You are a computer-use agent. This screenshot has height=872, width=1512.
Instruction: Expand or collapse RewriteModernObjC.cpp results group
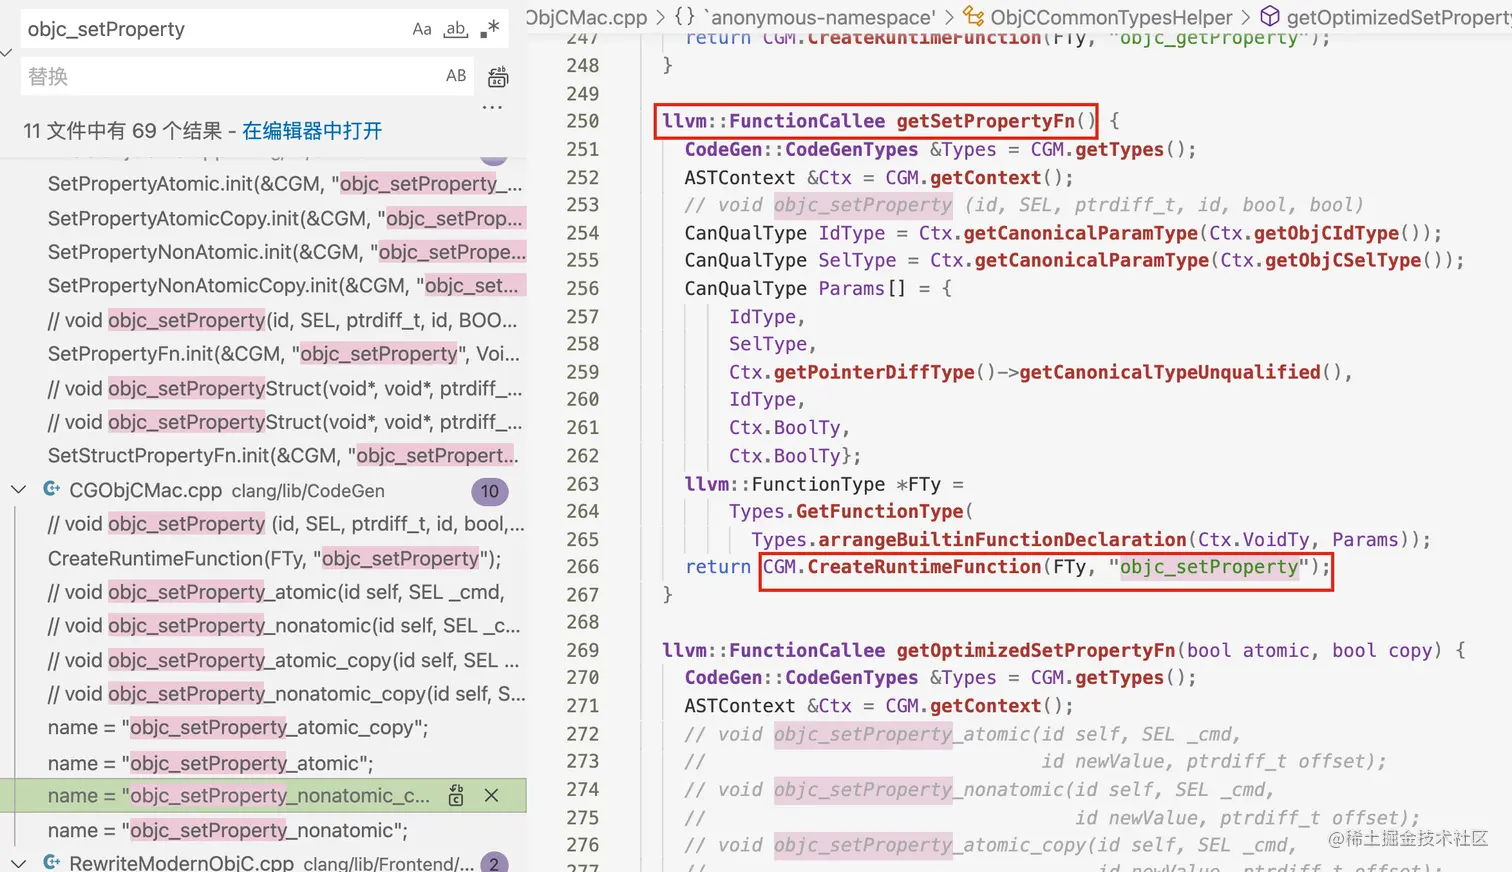[x=18, y=862]
